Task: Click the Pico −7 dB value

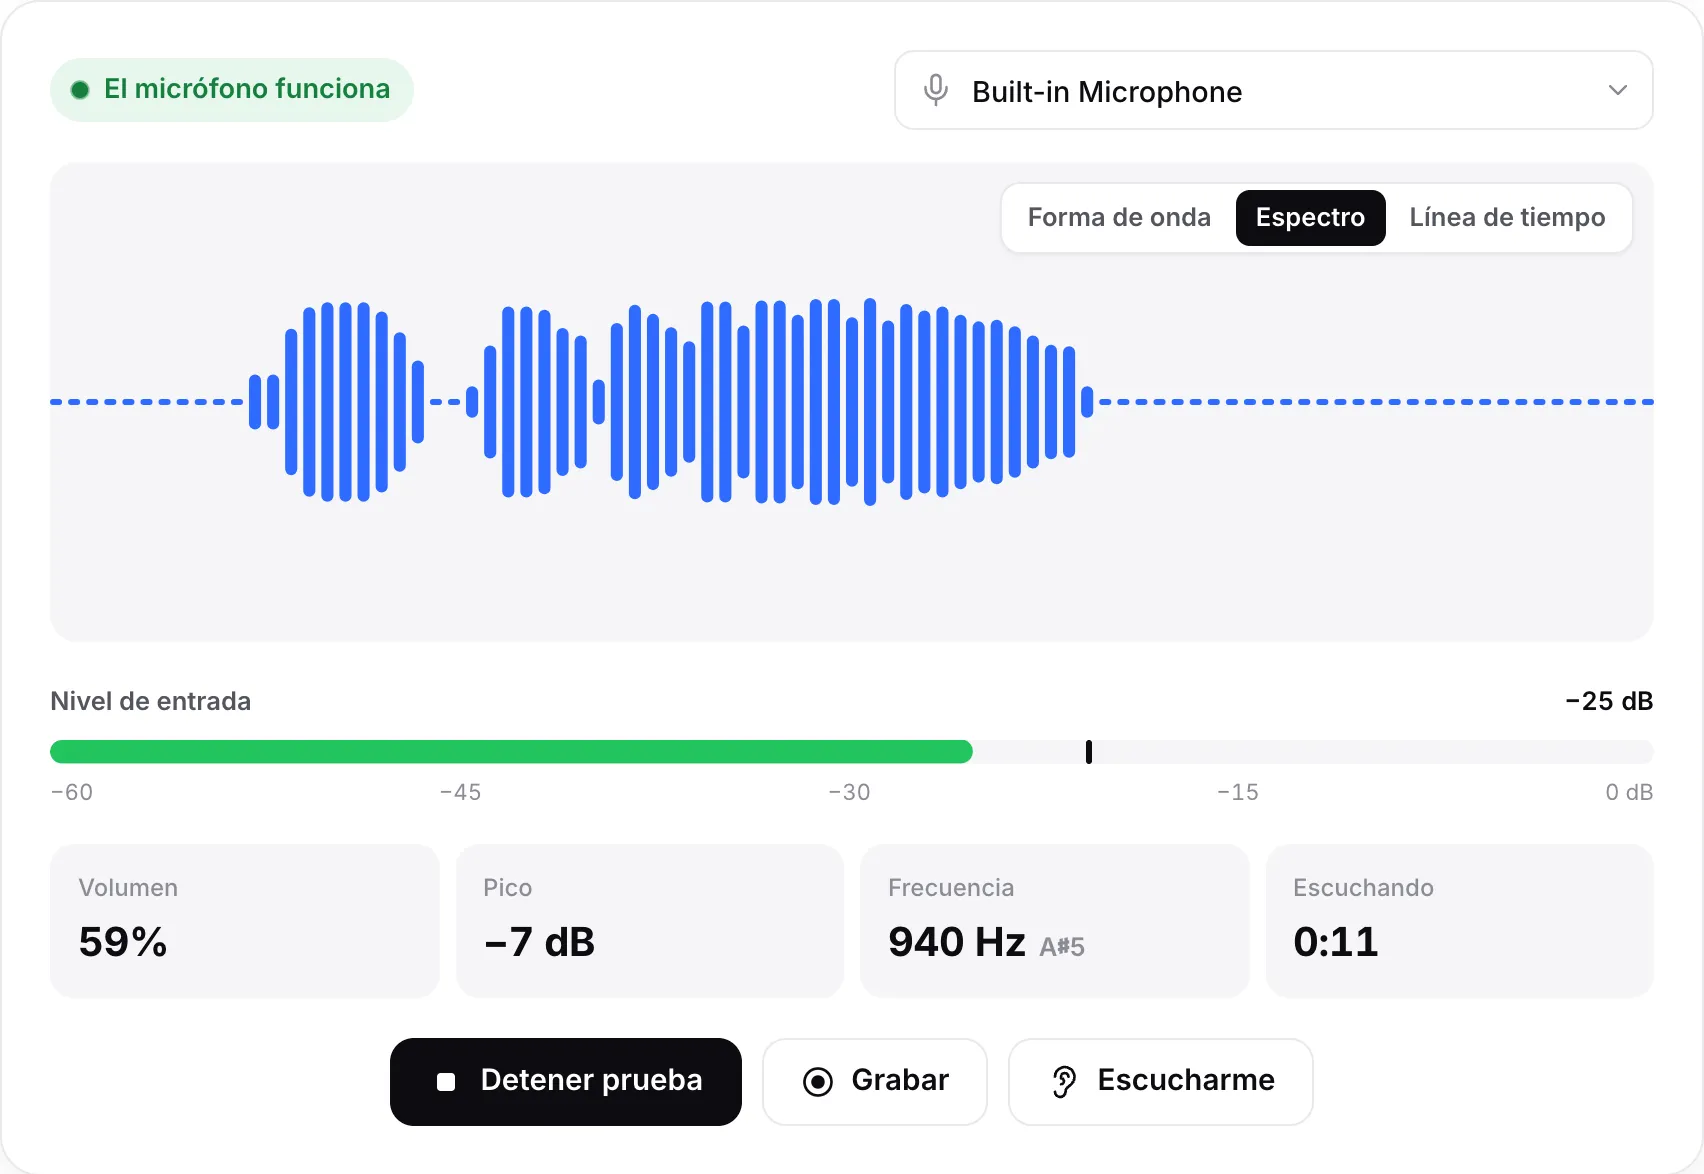Action: tap(539, 942)
